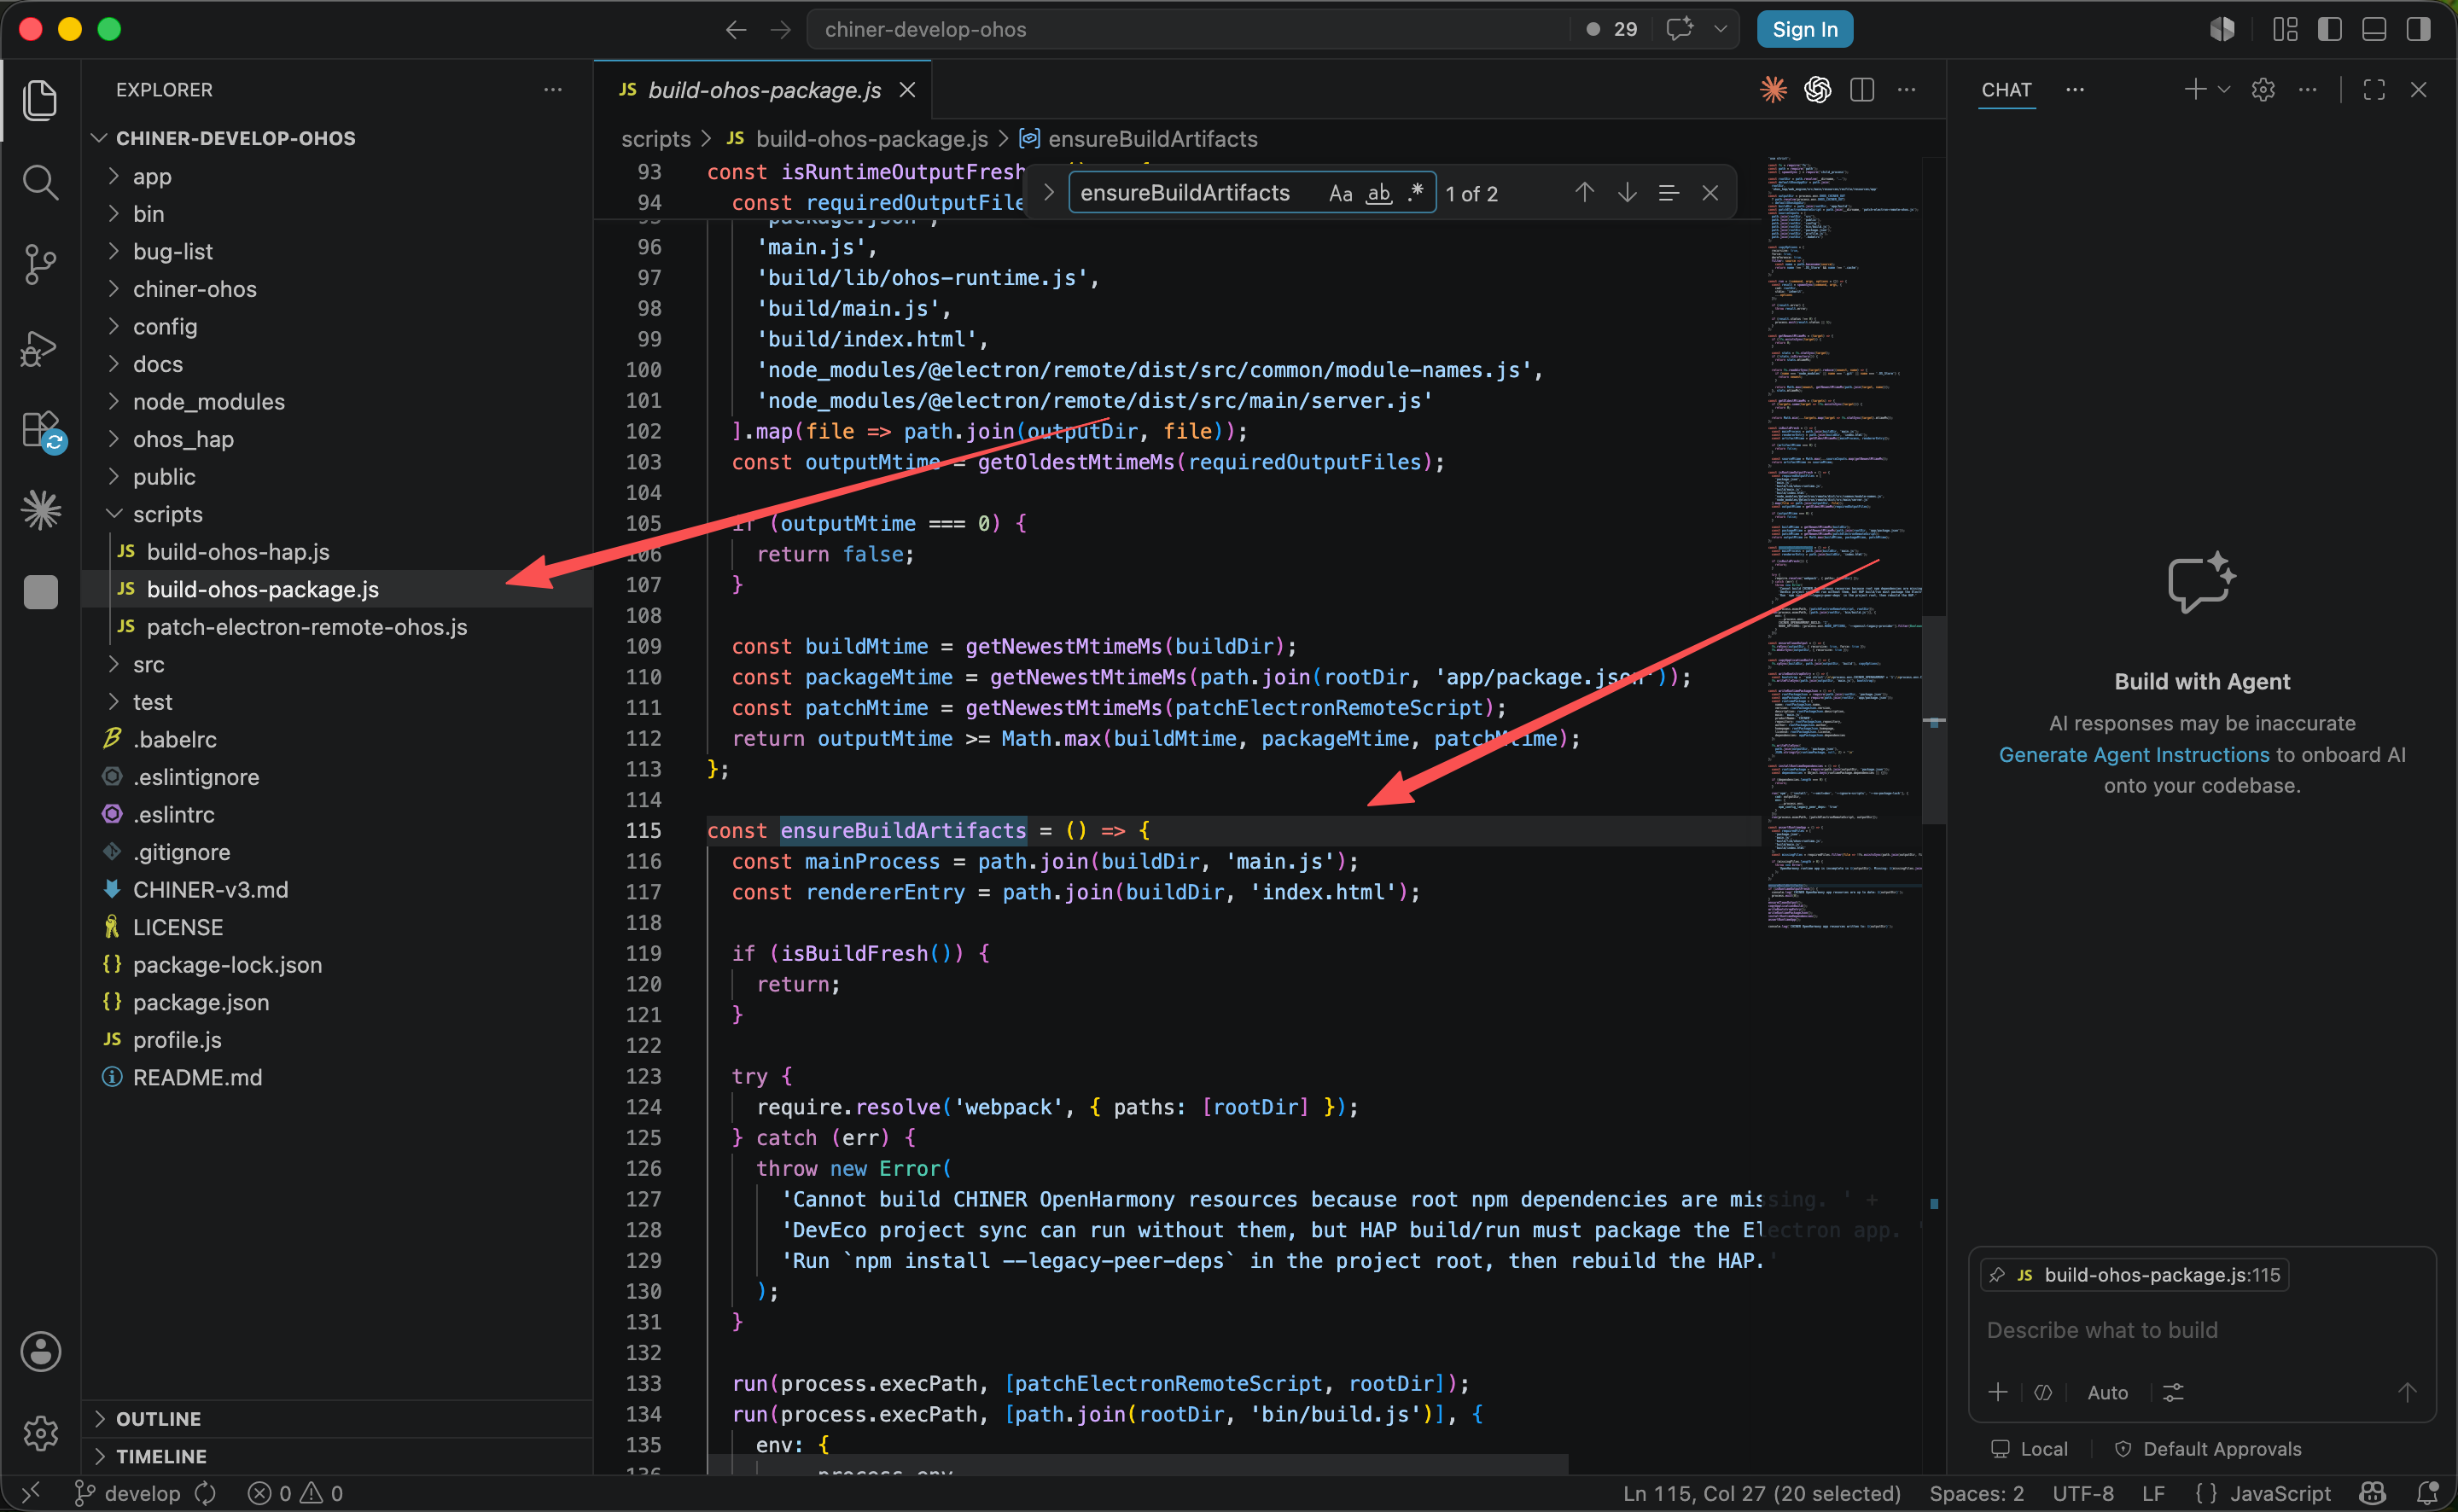Click ensureBuildArtifacts in breadcrumb
This screenshot has width=2458, height=1512.
coord(1152,139)
